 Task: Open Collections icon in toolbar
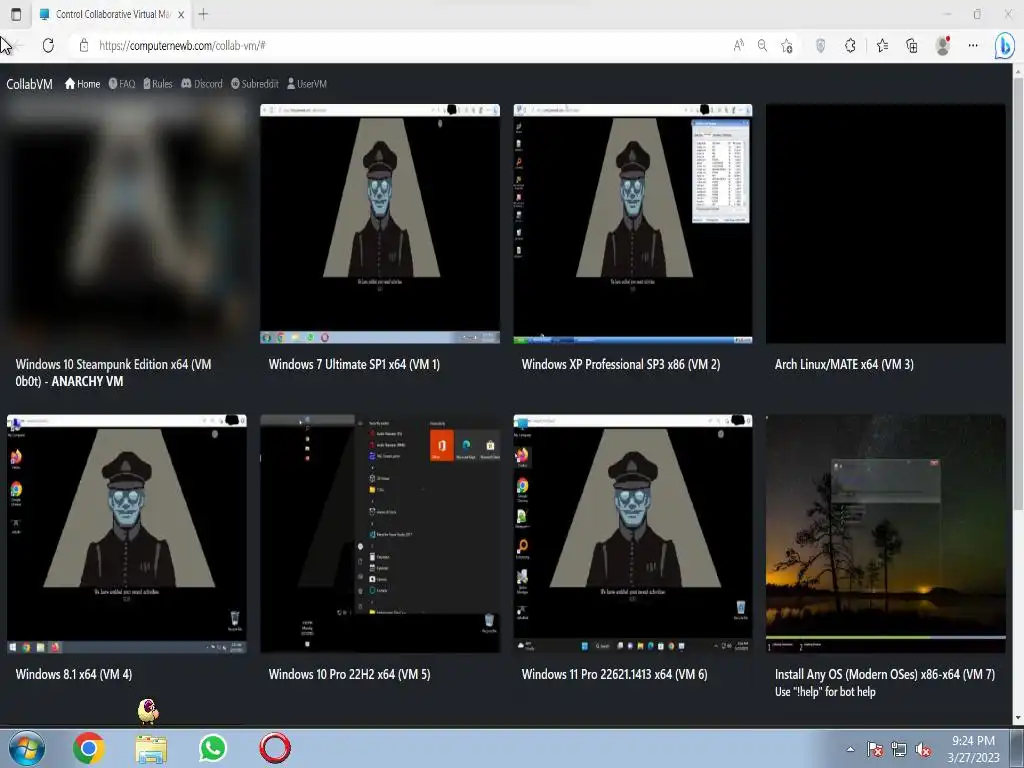pos(912,45)
